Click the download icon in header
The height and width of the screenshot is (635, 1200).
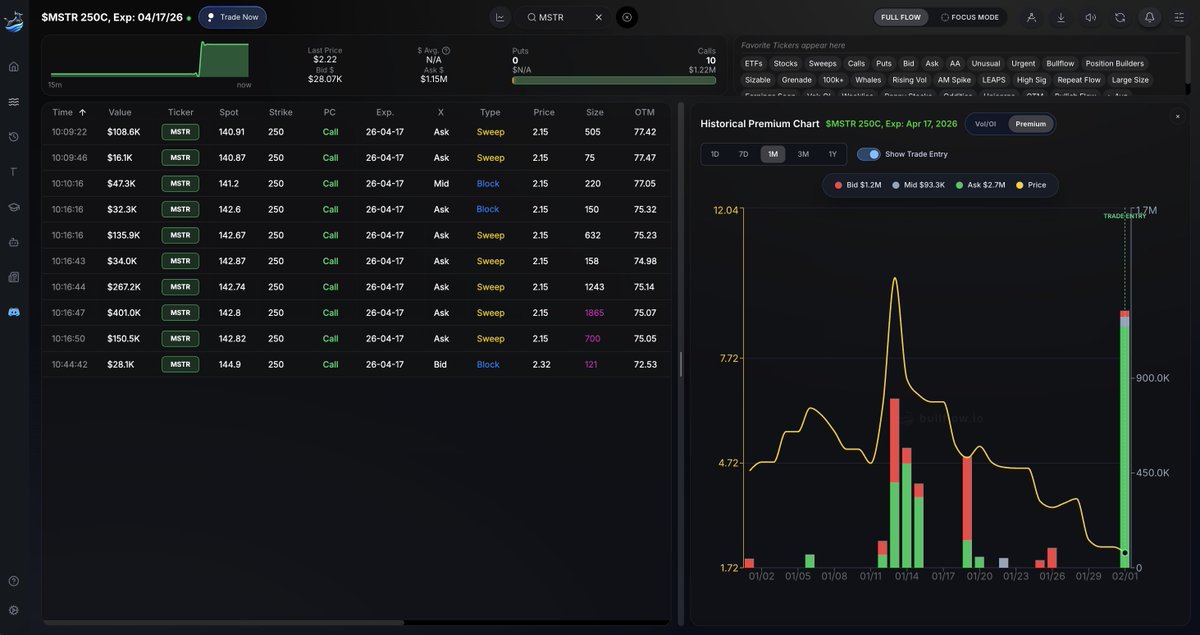pos(1061,17)
